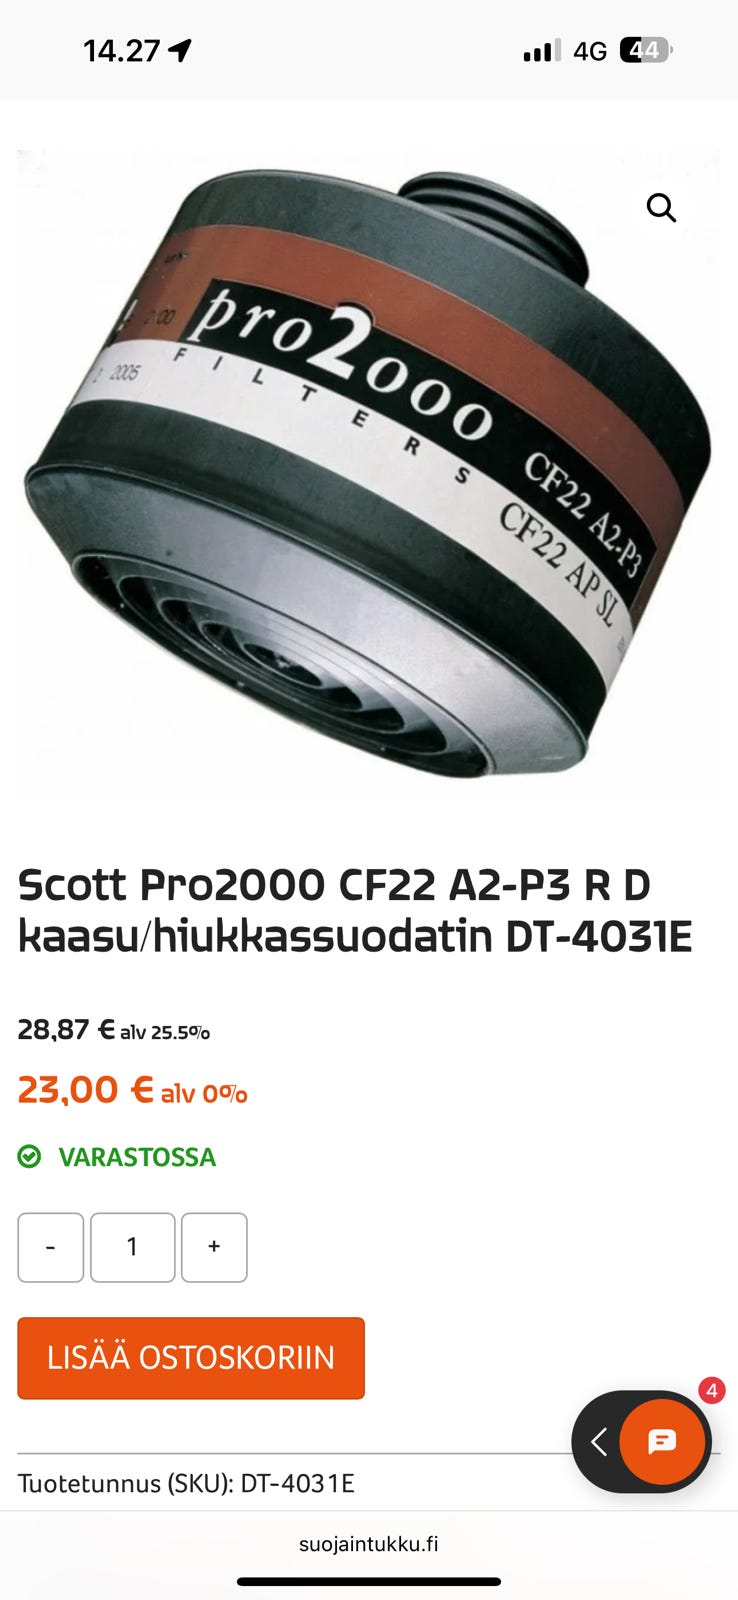Tap the 28,87 € alv 25.5% price
This screenshot has width=738, height=1600.
point(114,1030)
